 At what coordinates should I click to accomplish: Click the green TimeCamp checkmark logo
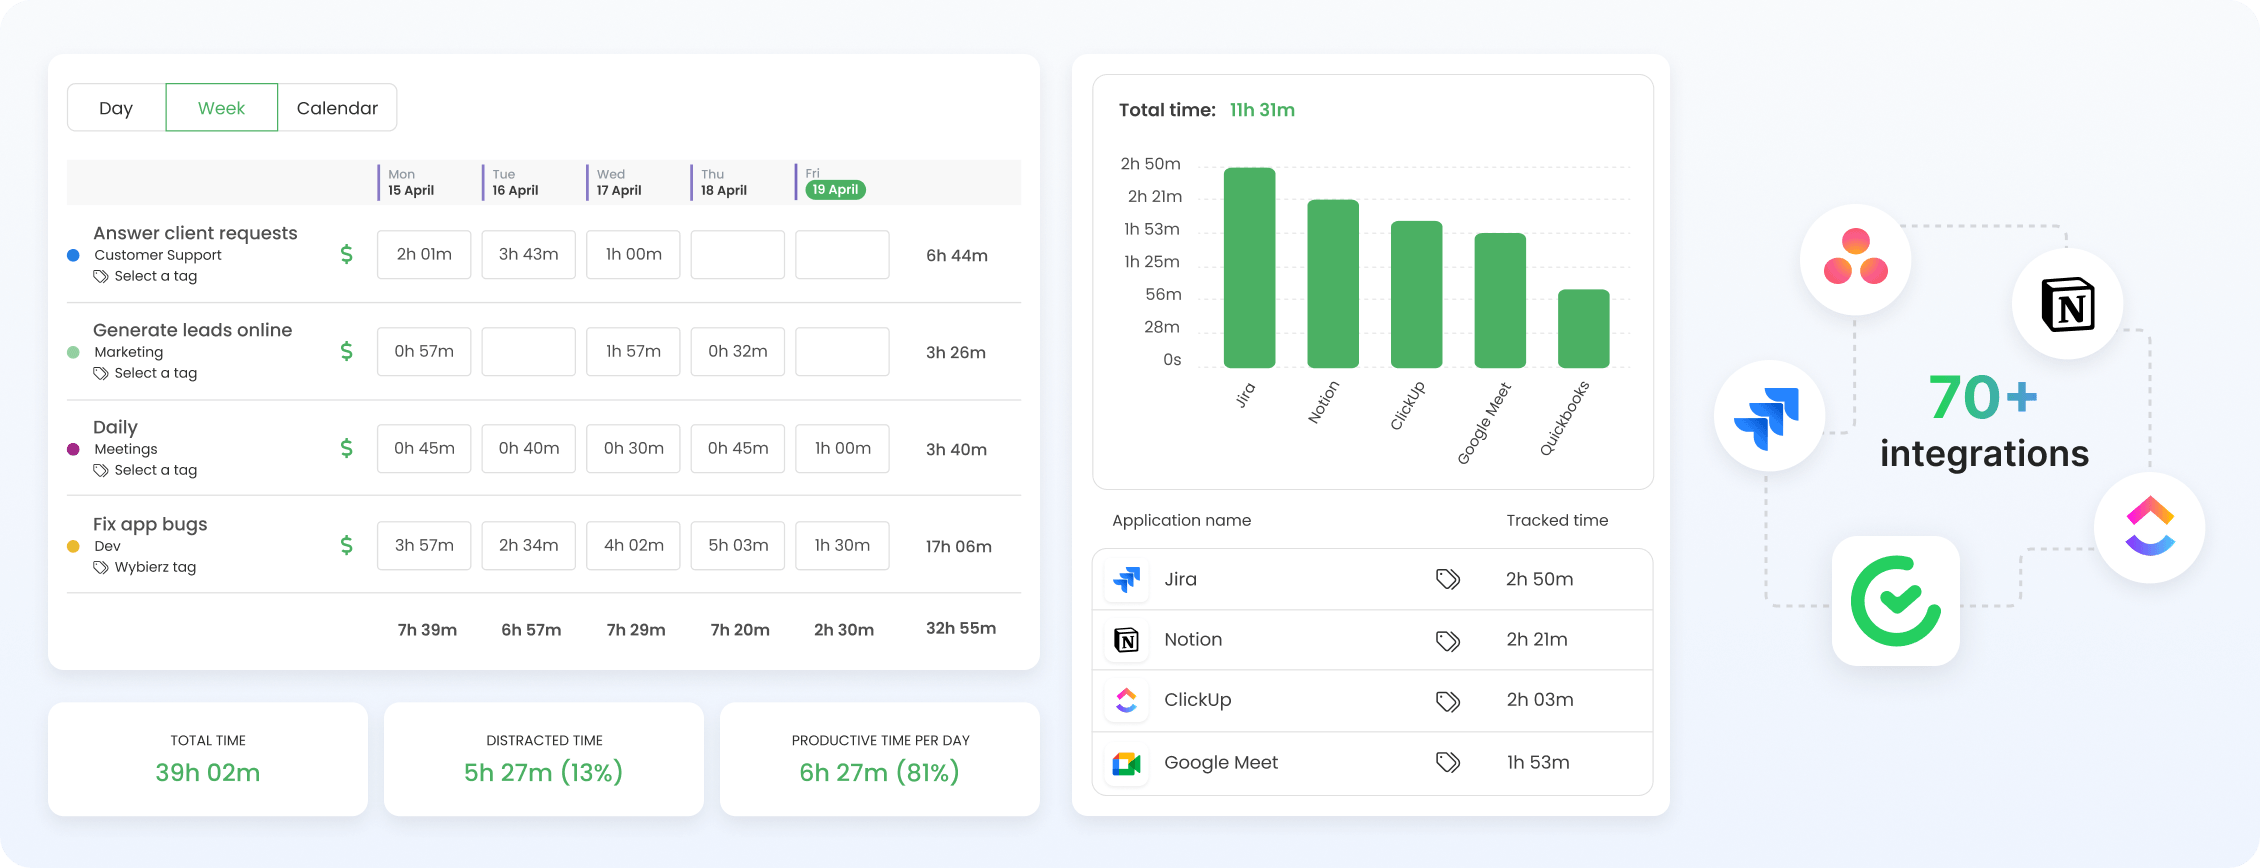coord(1896,601)
